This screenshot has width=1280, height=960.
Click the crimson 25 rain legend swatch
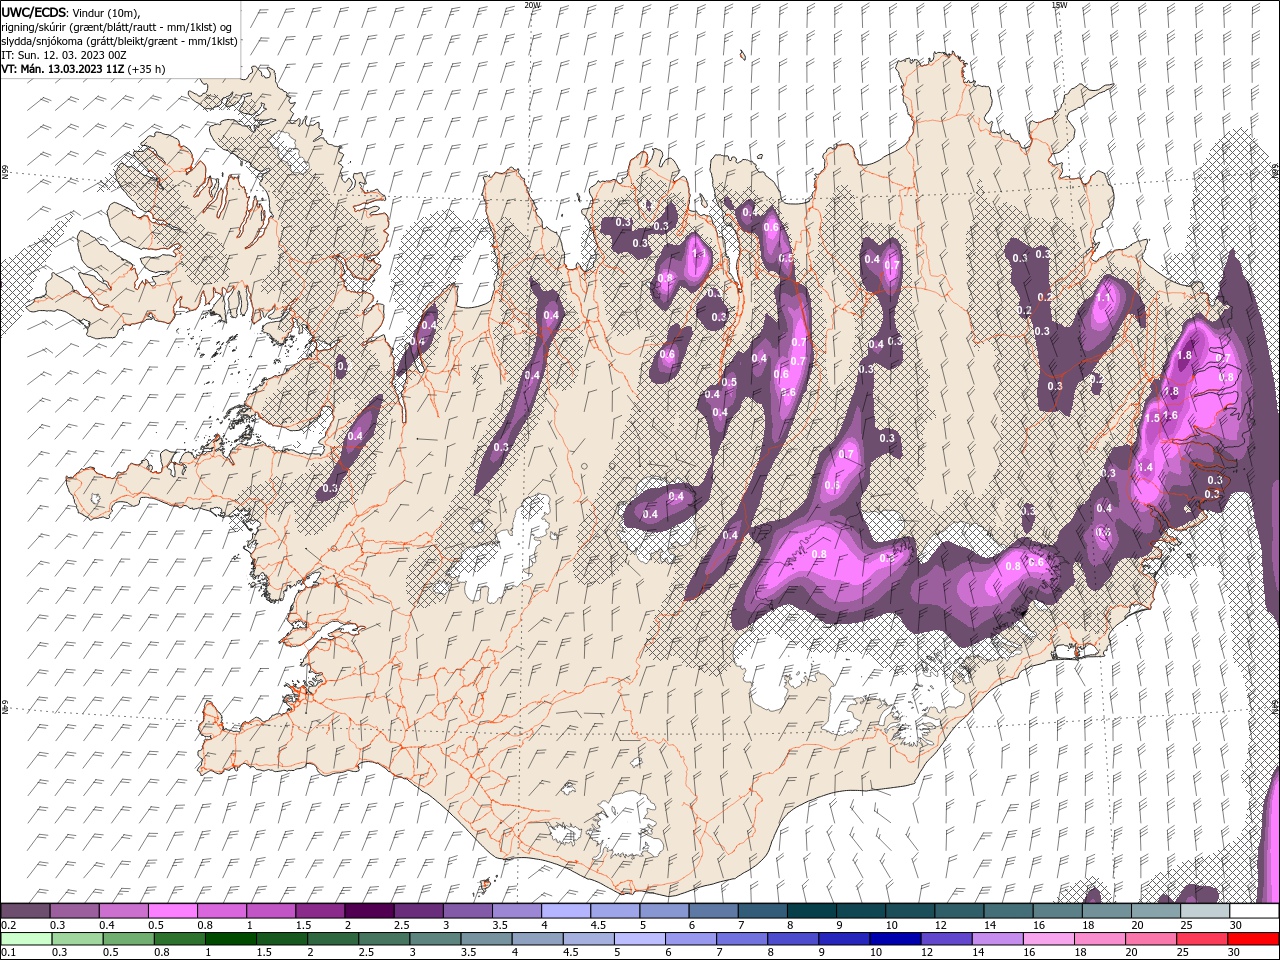[1202, 939]
